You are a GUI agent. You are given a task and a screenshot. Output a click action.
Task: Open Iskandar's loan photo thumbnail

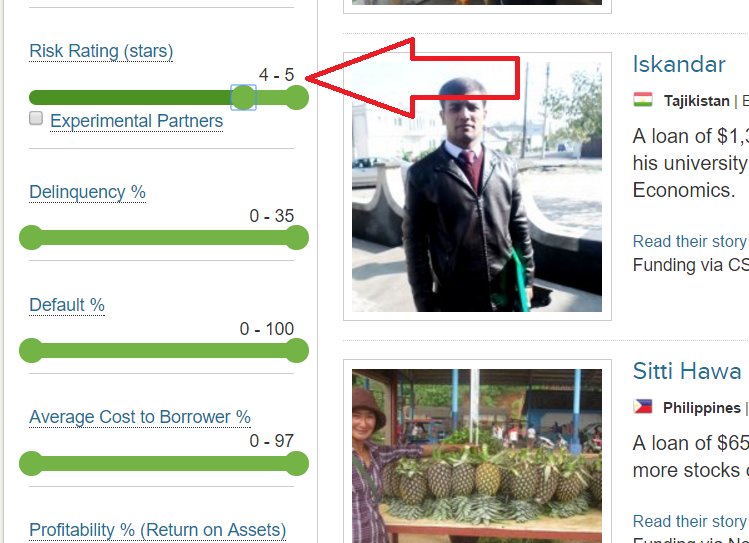click(x=477, y=187)
